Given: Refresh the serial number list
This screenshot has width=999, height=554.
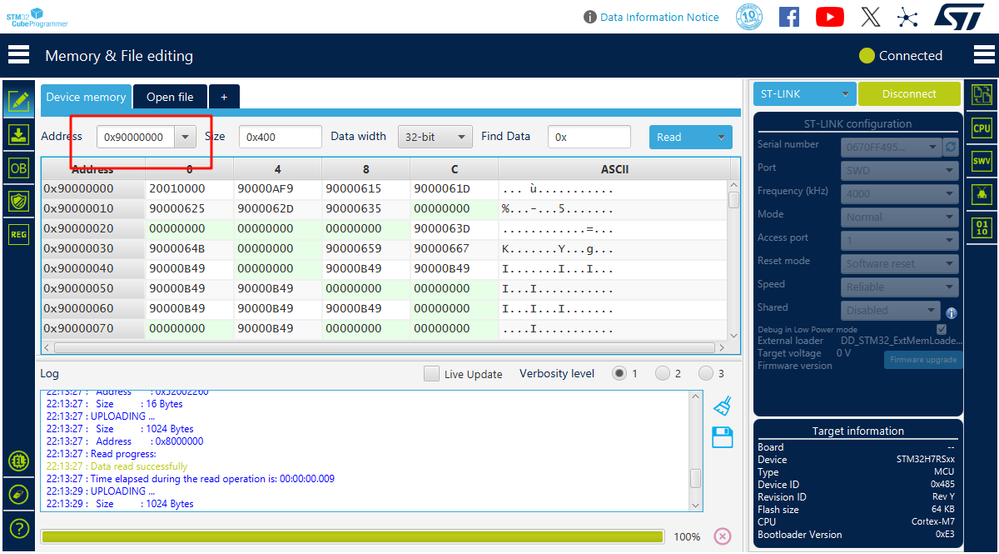Looking at the screenshot, I should [951, 147].
